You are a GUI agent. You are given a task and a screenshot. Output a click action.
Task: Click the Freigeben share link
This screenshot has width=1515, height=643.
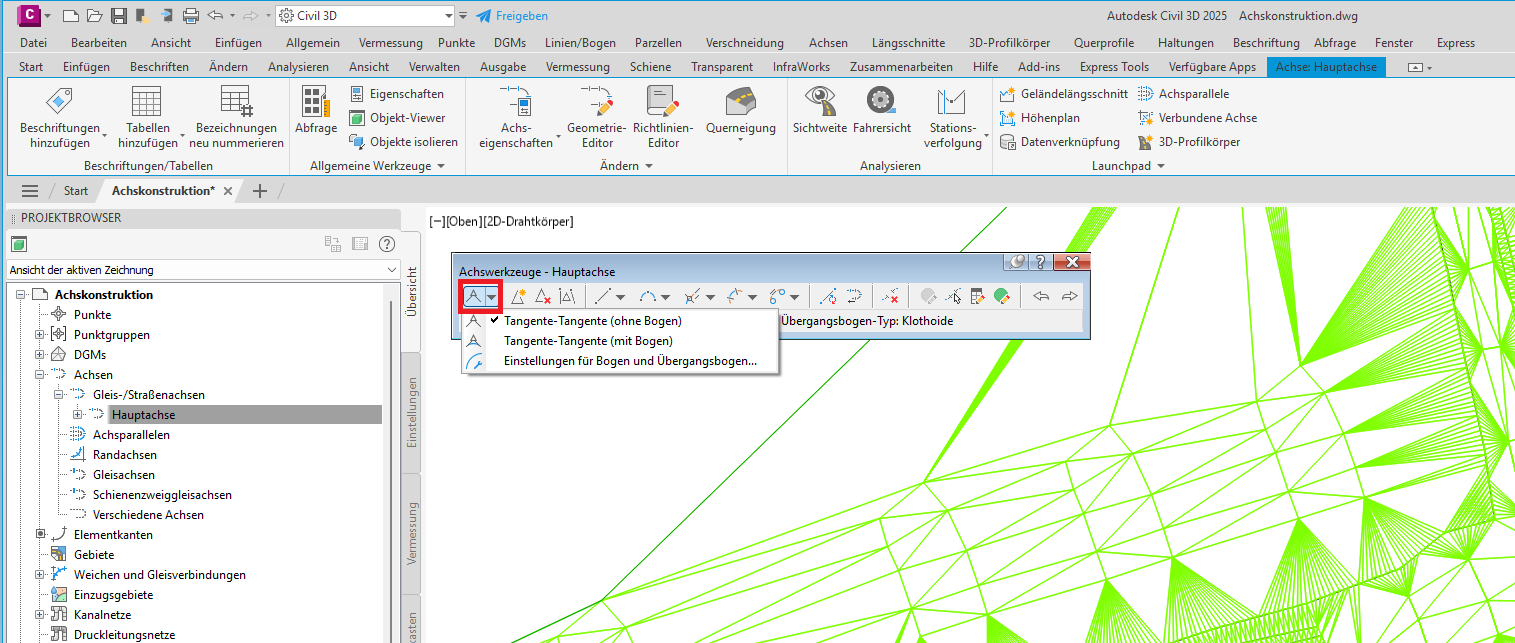512,16
